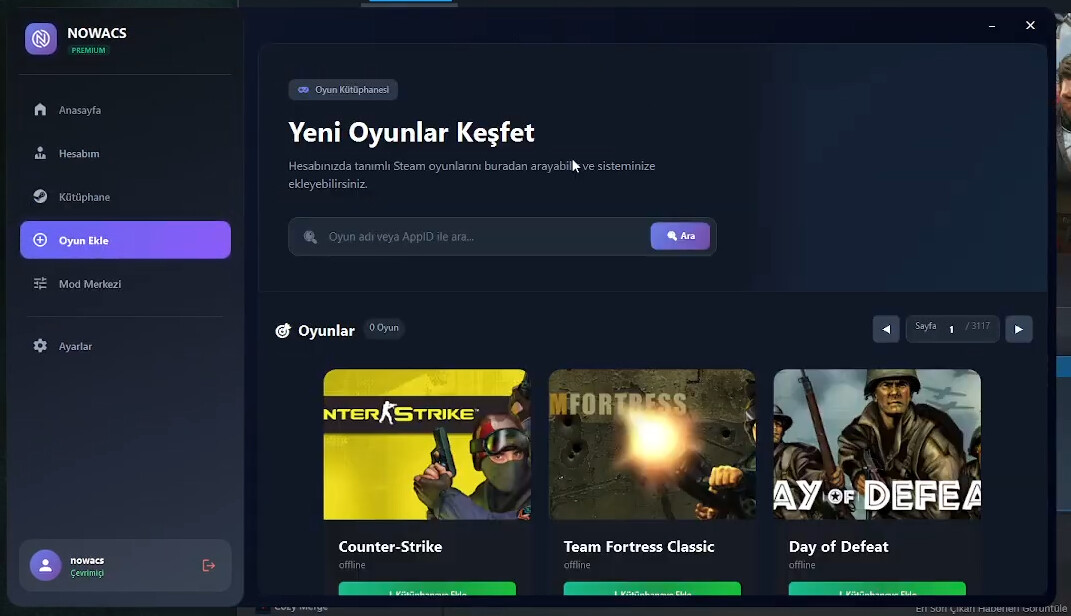Screen dimensions: 1071x616
Task: Add Counter-Strike to library button
Action: 427,589
